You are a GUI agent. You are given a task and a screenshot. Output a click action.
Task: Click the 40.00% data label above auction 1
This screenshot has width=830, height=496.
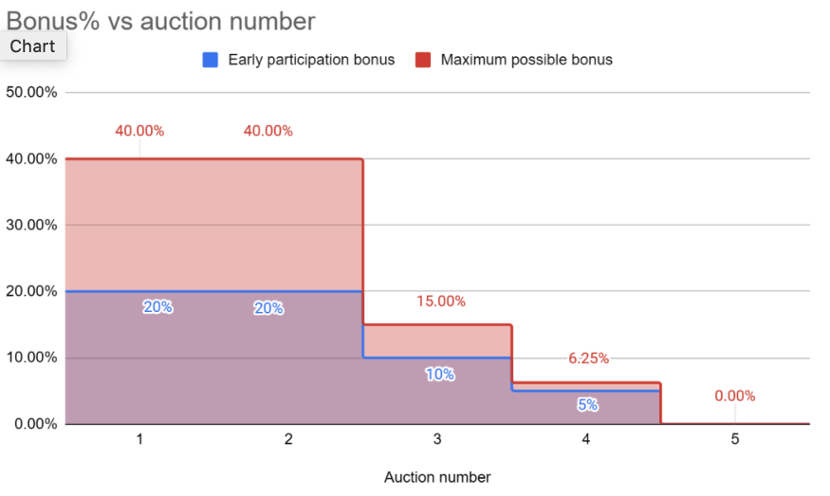(x=140, y=131)
